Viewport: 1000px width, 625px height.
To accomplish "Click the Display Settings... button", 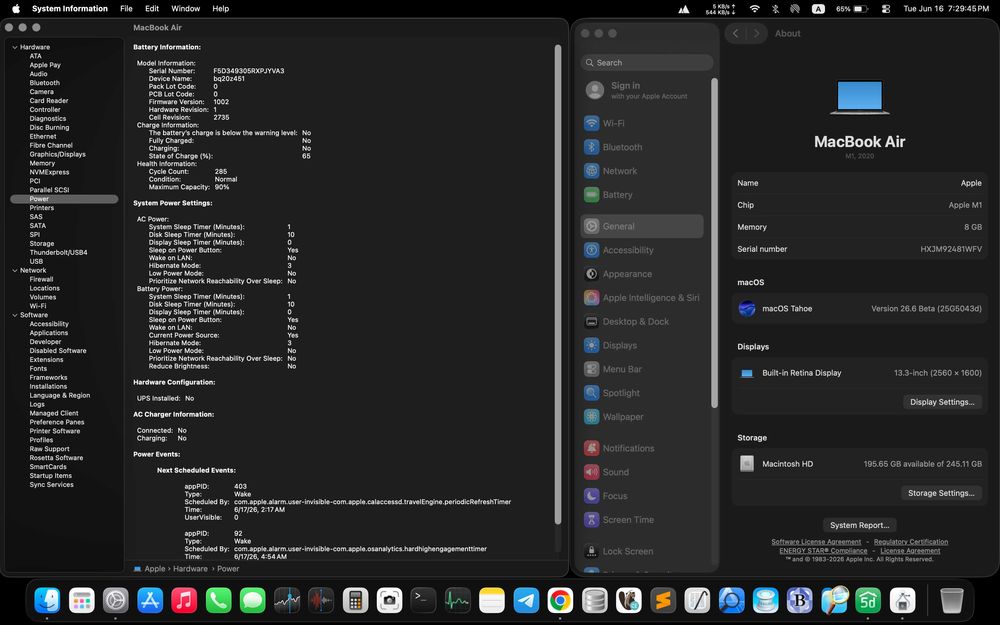I will (x=942, y=402).
